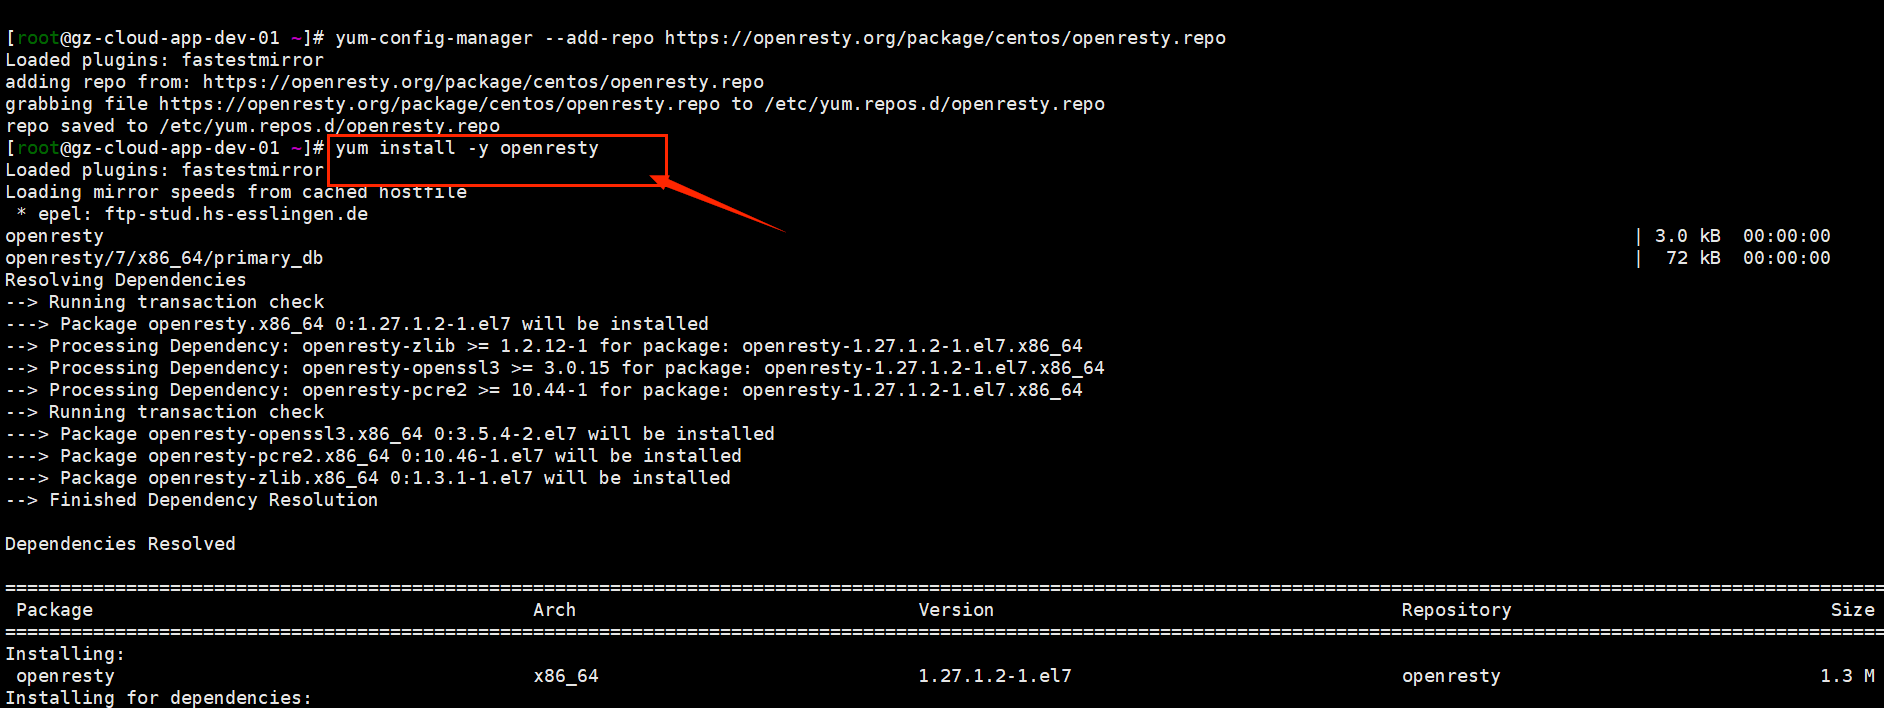Viewport: 1884px width, 708px height.
Task: Click 'repo saved to /etc/yum.repos.d/openresty.repo' line
Action: [x=252, y=126]
